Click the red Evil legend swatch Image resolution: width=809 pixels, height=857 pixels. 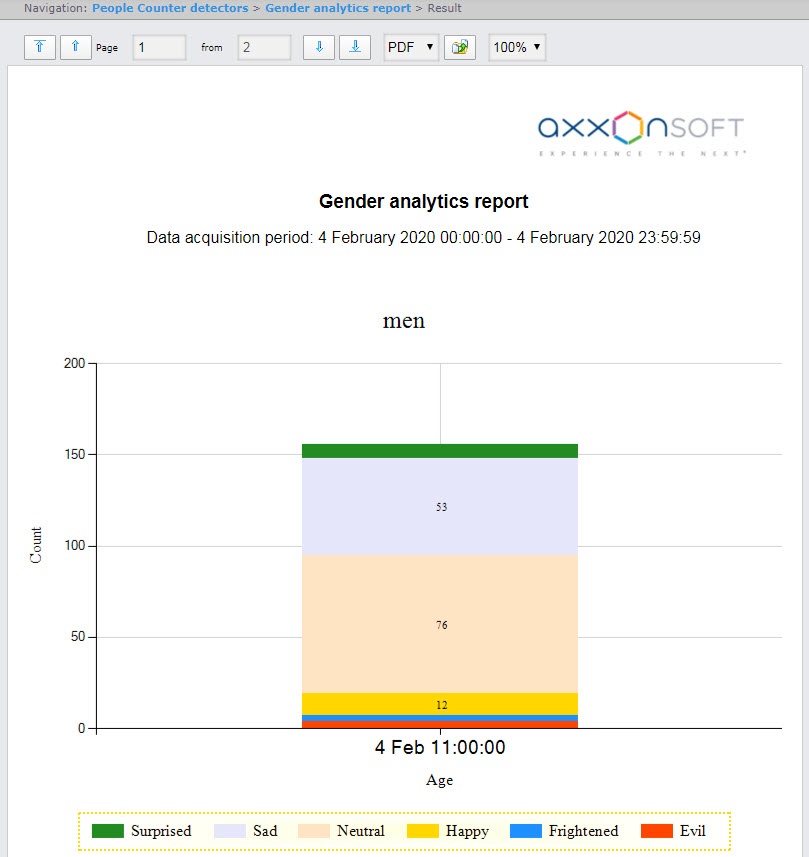coord(656,831)
